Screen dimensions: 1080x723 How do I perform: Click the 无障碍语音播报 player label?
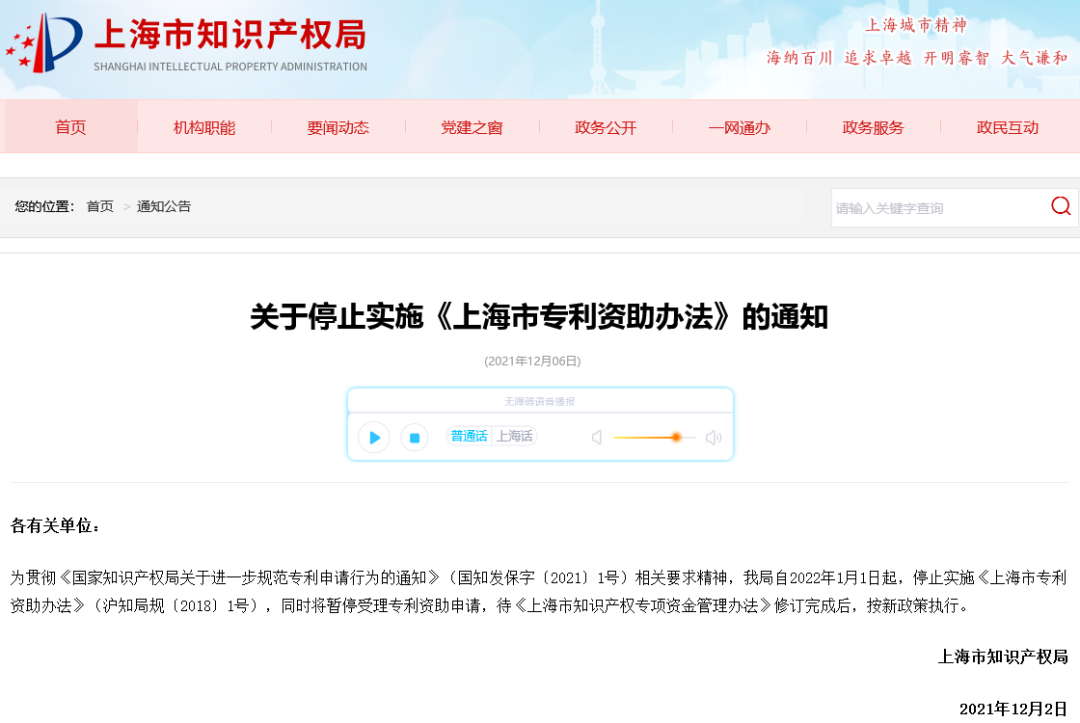pos(539,401)
